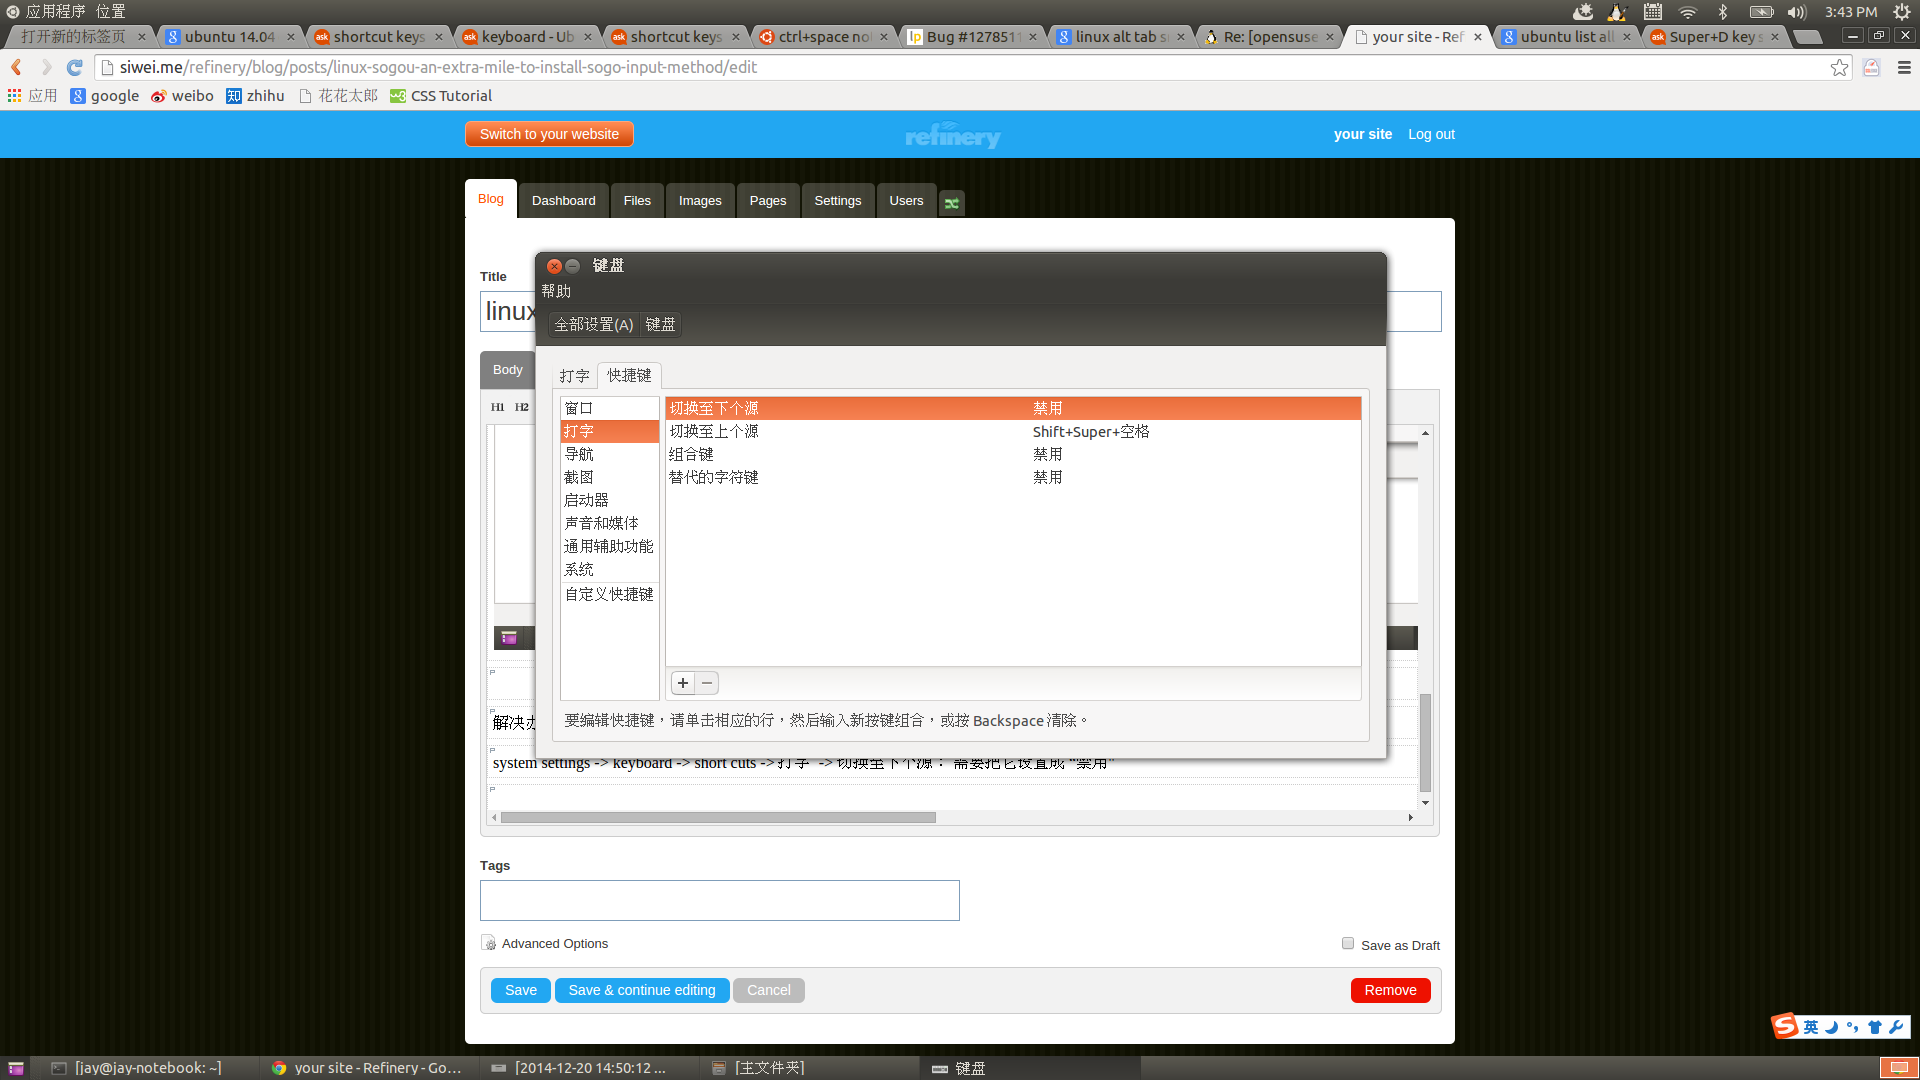Switch to the 打字 tab in keyboard dialog
The image size is (1920, 1080).
pos(574,376)
